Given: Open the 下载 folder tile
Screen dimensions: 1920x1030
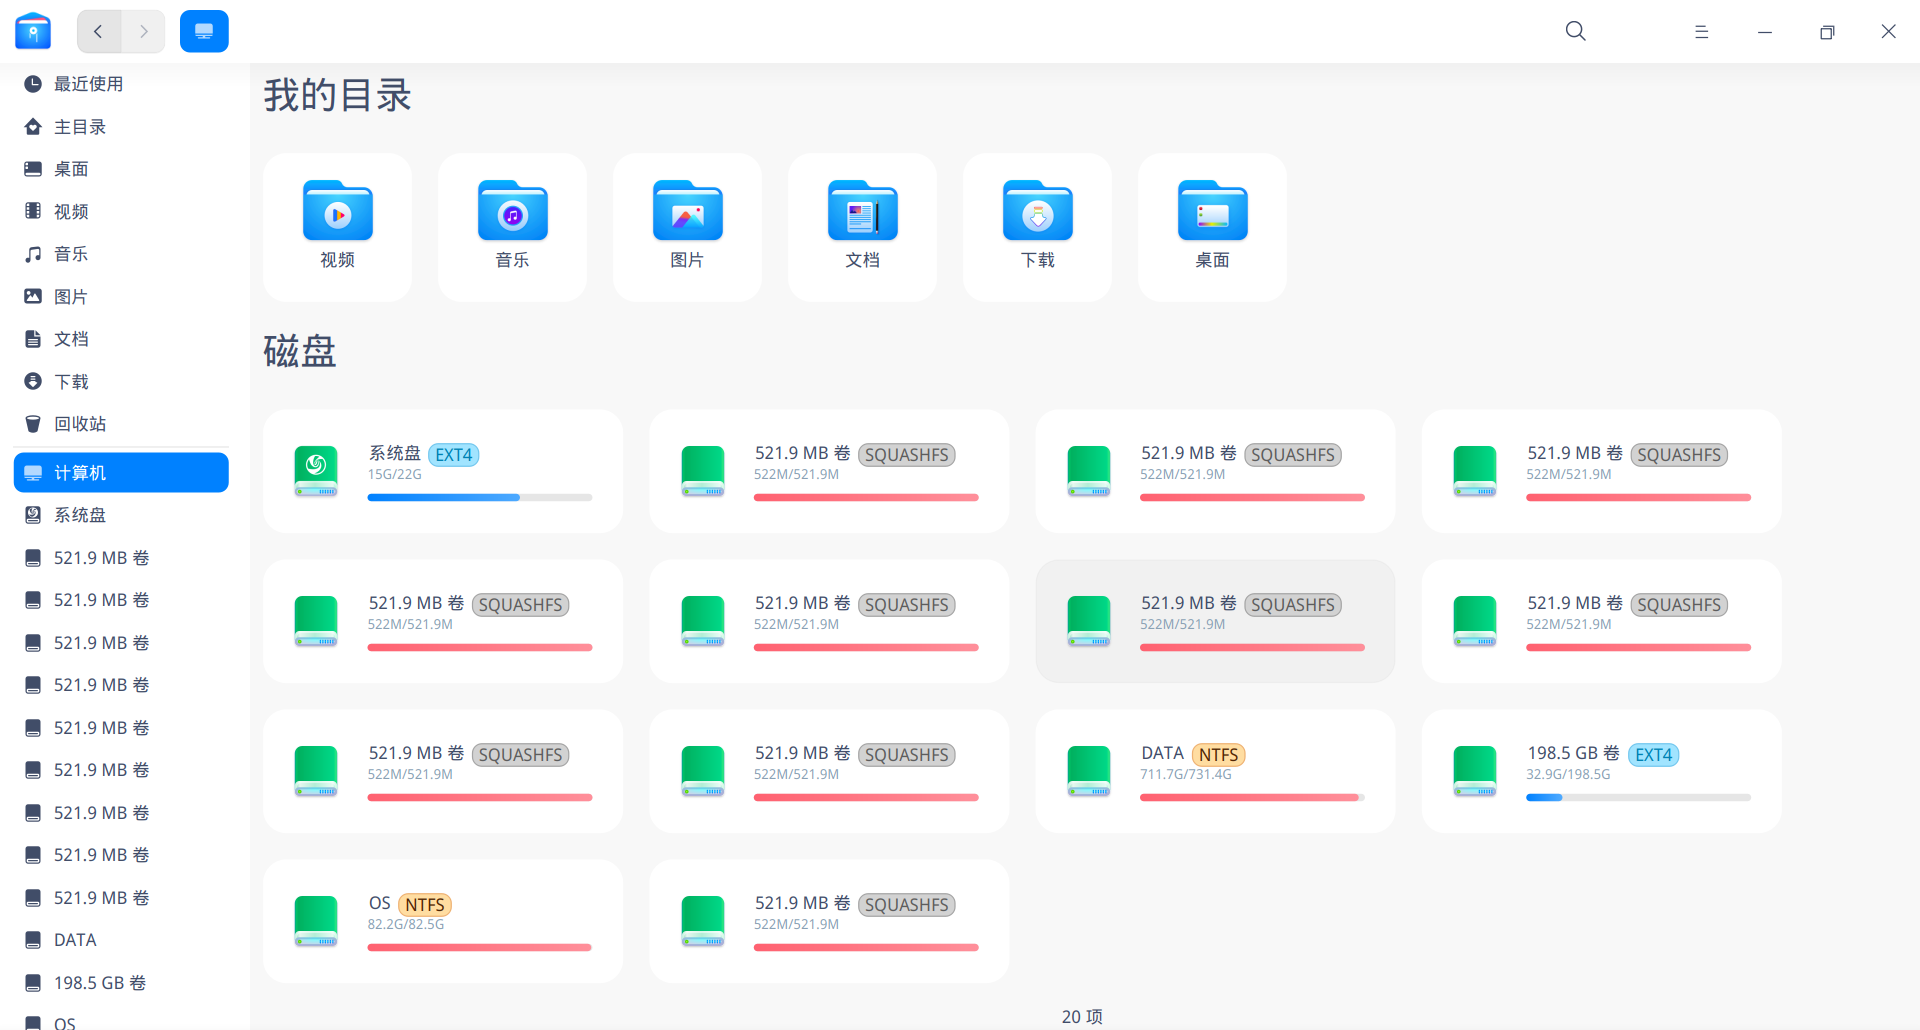Looking at the screenshot, I should coord(1038,227).
